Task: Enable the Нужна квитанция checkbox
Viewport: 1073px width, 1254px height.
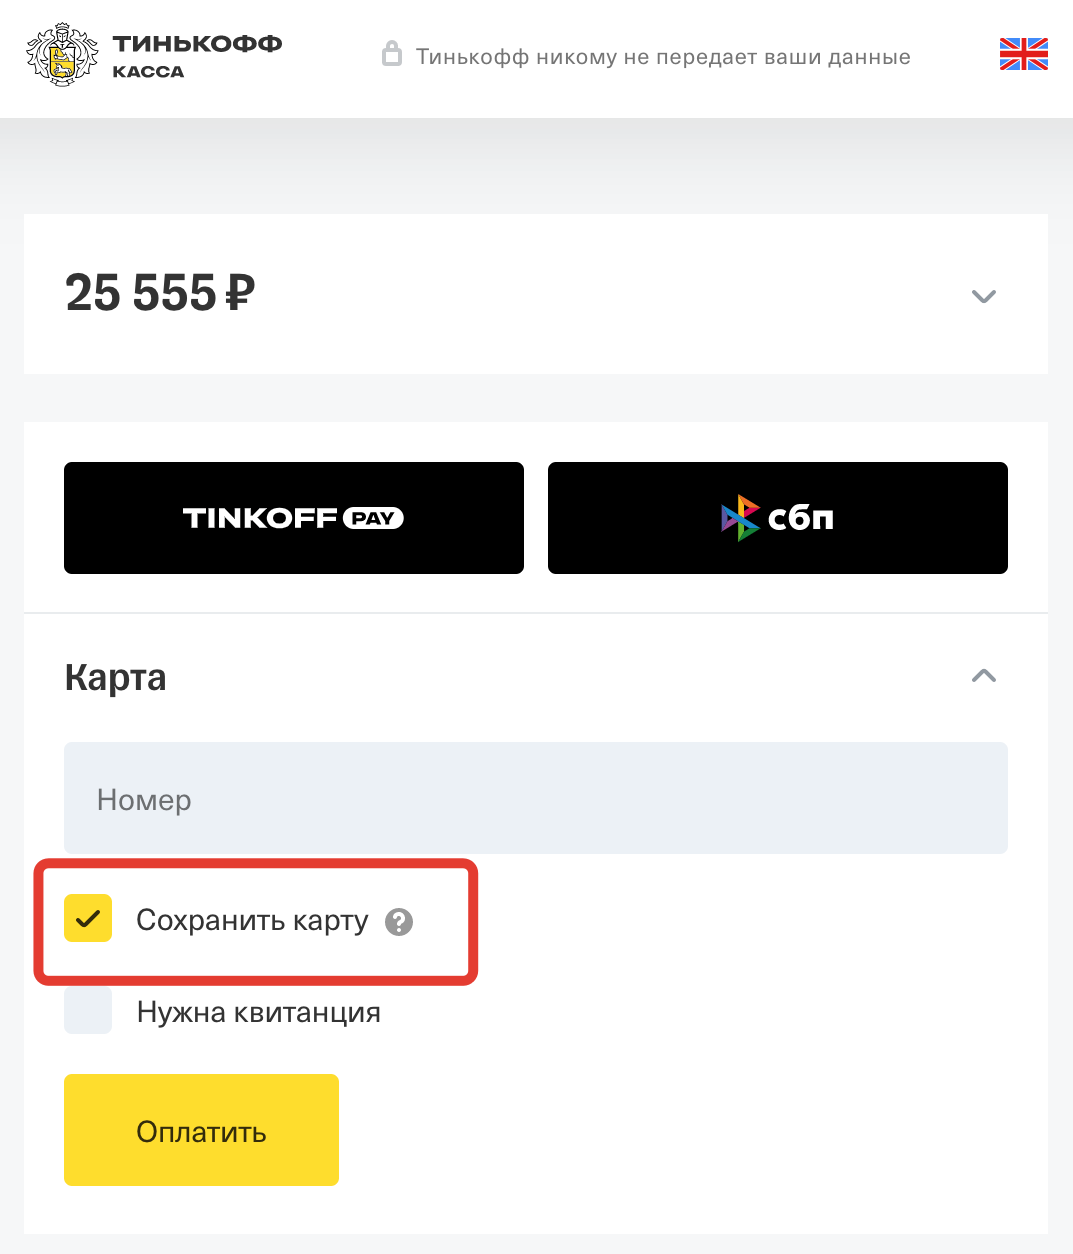Action: click(x=88, y=1010)
